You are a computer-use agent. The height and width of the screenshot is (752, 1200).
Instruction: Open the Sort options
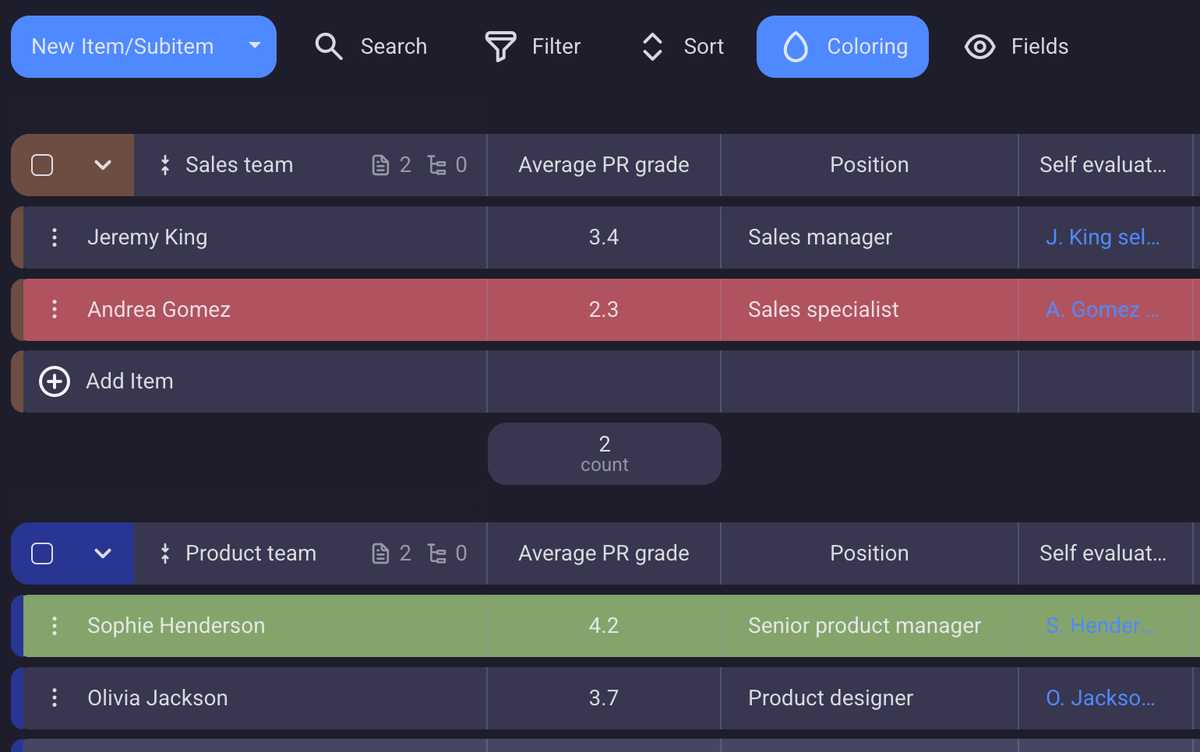tap(651, 46)
